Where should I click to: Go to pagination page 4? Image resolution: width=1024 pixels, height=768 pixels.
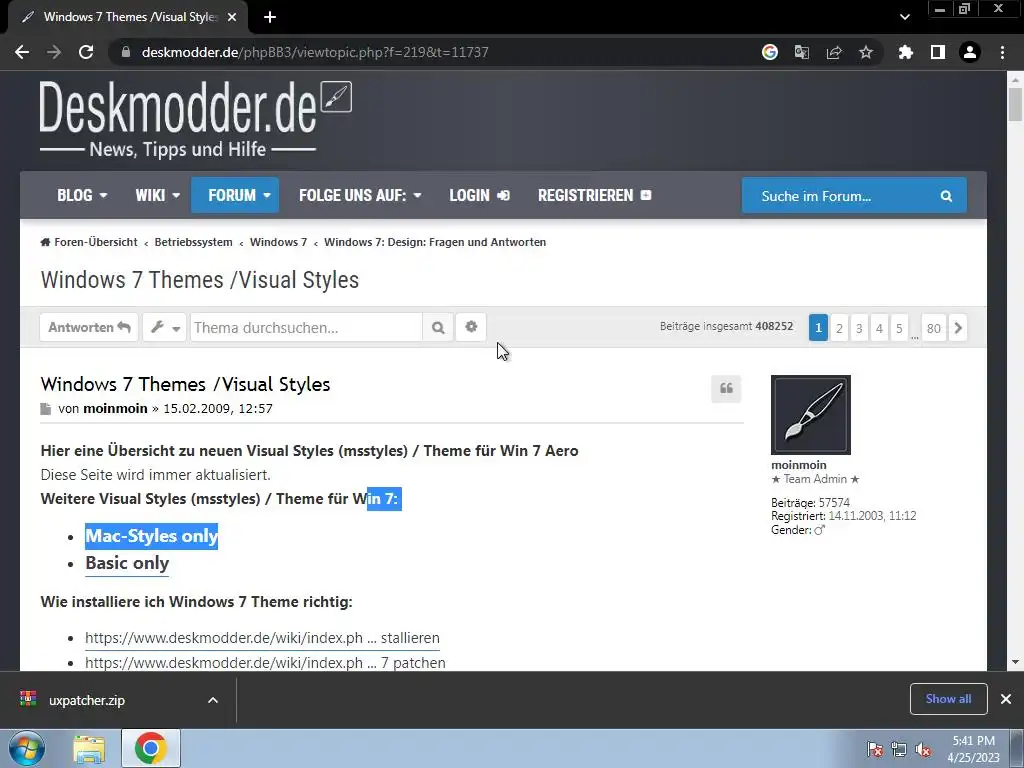point(879,328)
